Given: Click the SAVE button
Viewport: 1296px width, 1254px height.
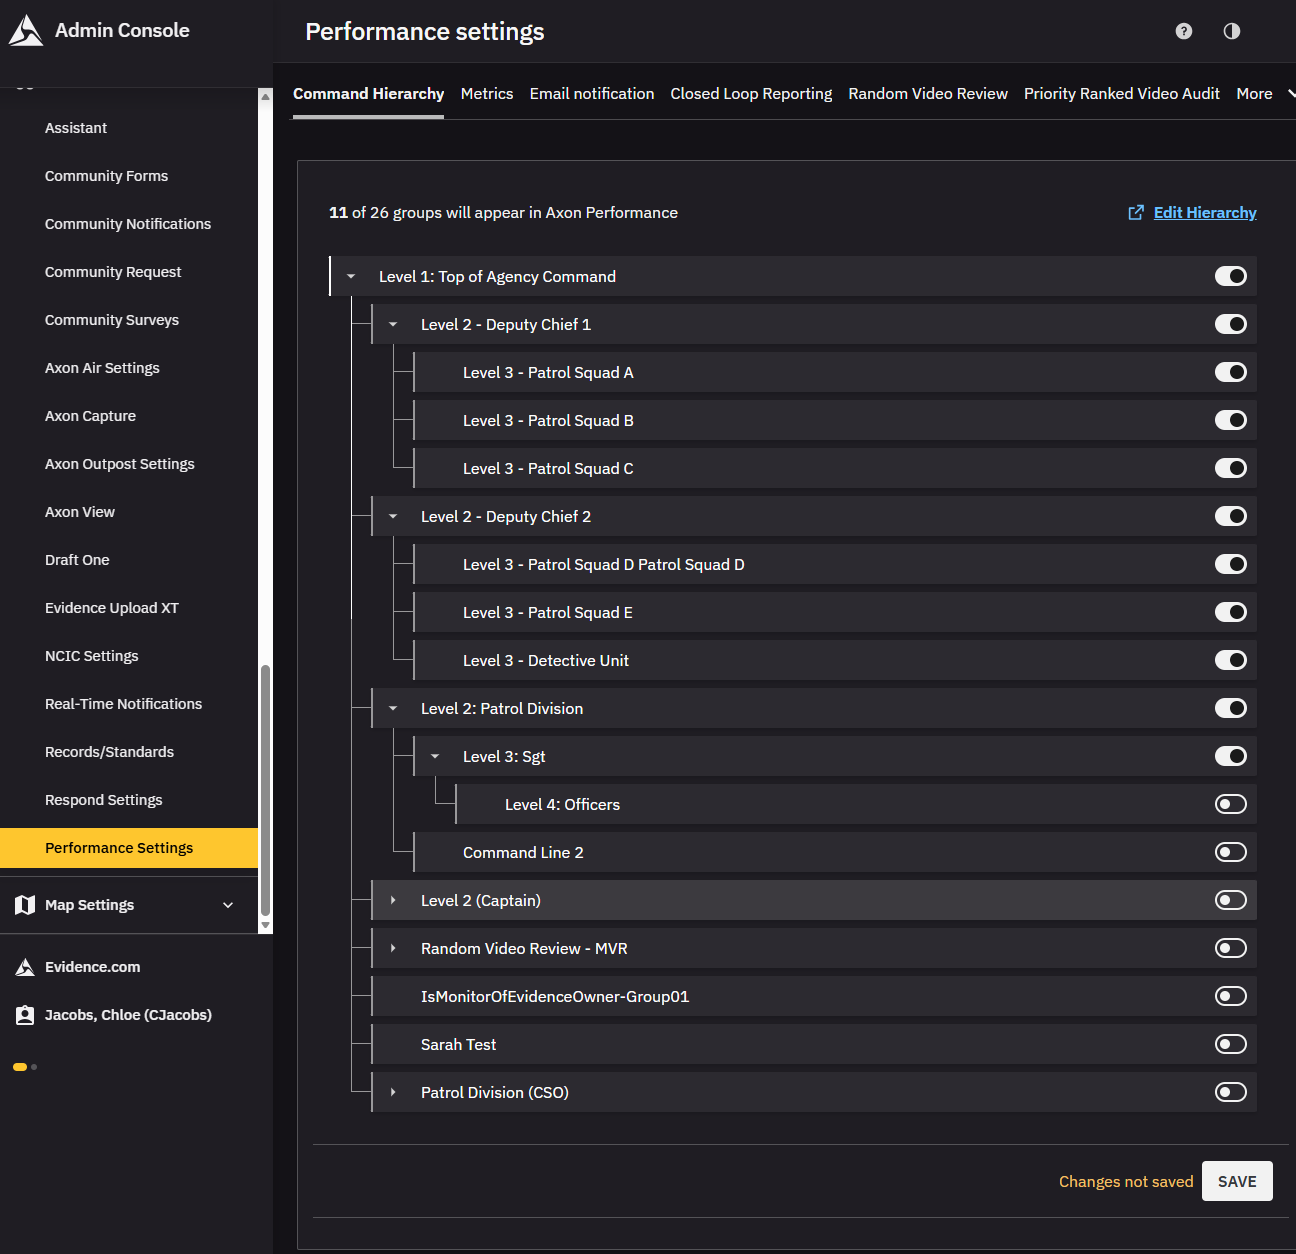Looking at the screenshot, I should (1236, 1181).
